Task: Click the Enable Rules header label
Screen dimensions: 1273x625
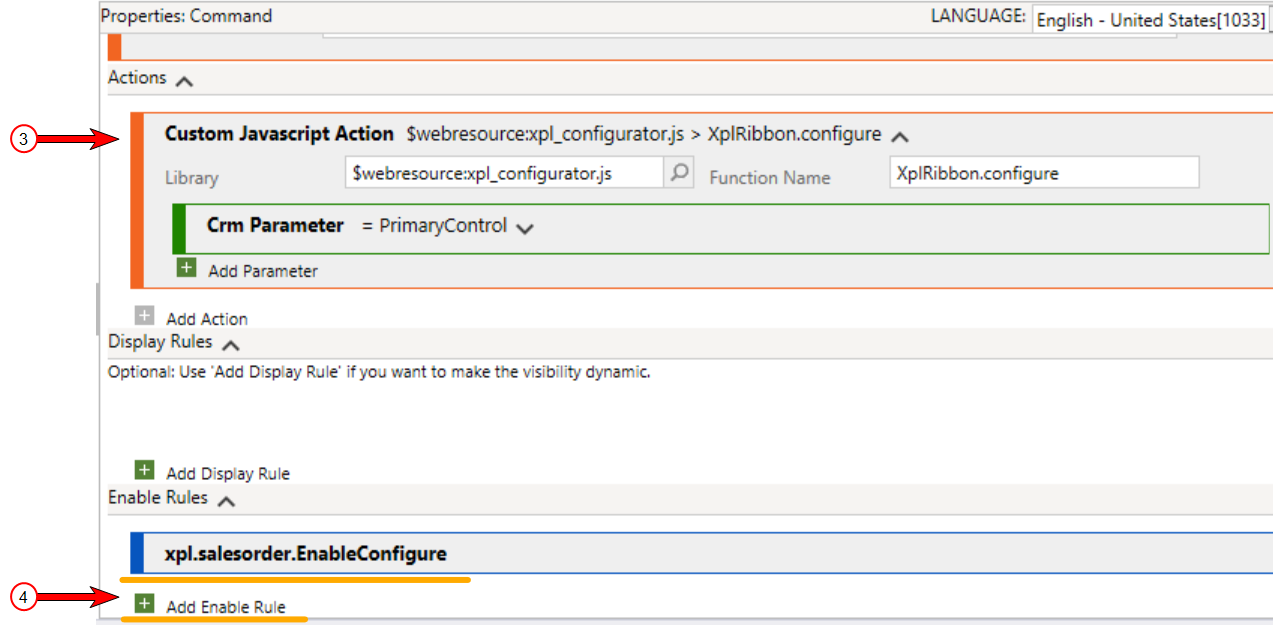Action: tap(158, 497)
